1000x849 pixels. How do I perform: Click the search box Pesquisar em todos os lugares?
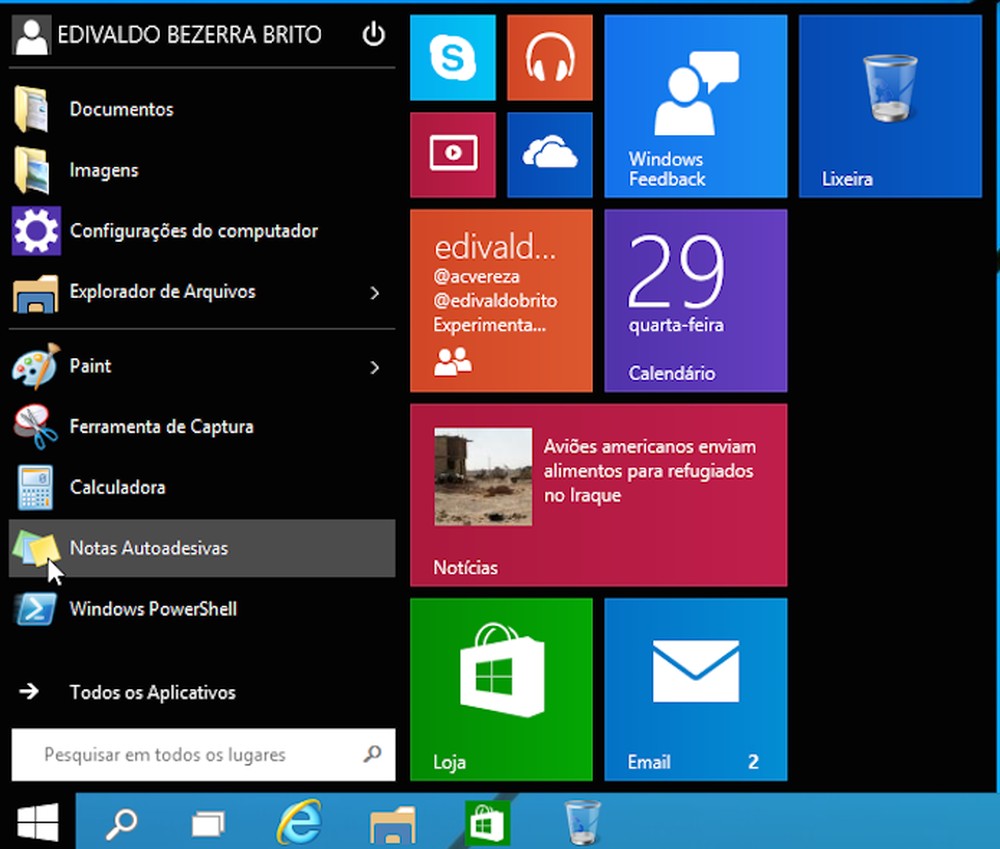point(203,755)
